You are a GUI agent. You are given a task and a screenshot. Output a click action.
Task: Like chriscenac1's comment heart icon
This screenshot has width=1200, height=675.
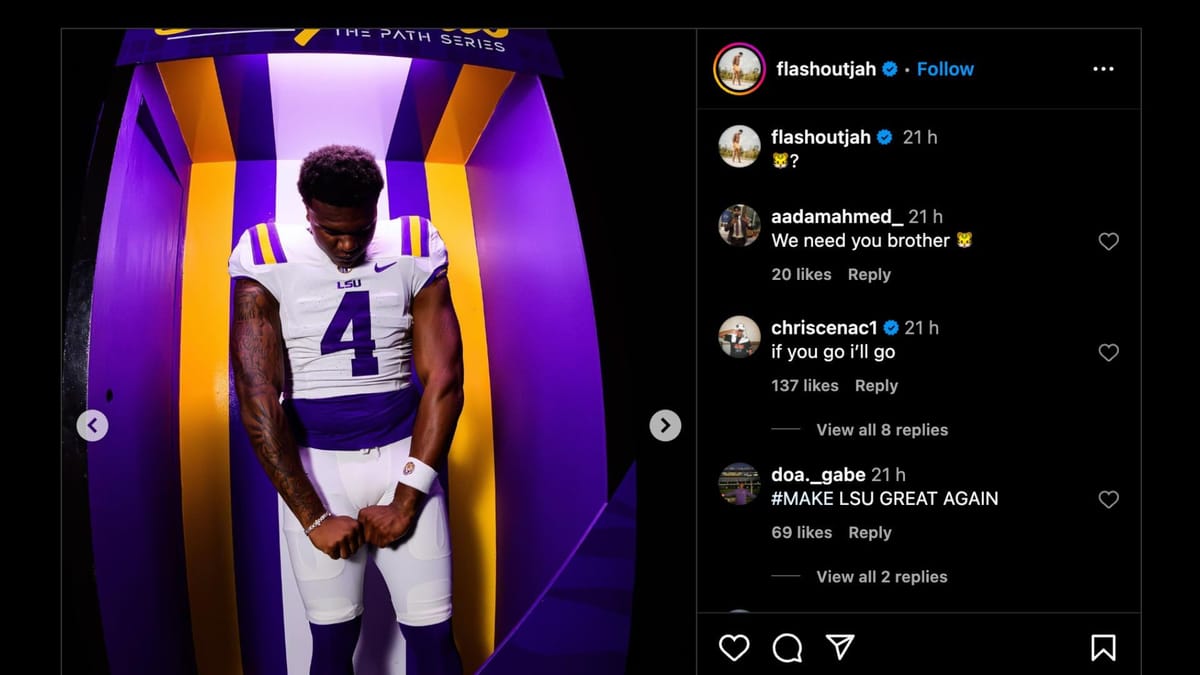click(1108, 352)
